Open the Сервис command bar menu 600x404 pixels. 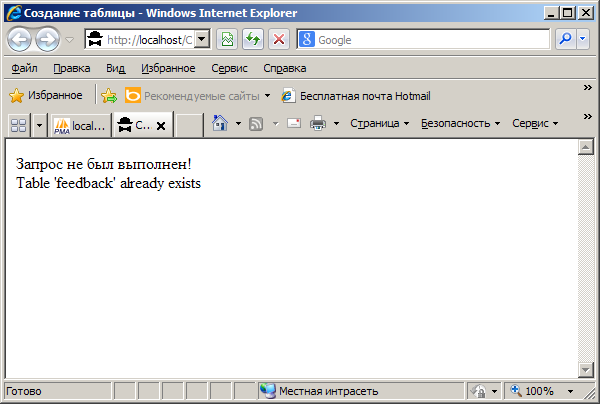point(535,123)
